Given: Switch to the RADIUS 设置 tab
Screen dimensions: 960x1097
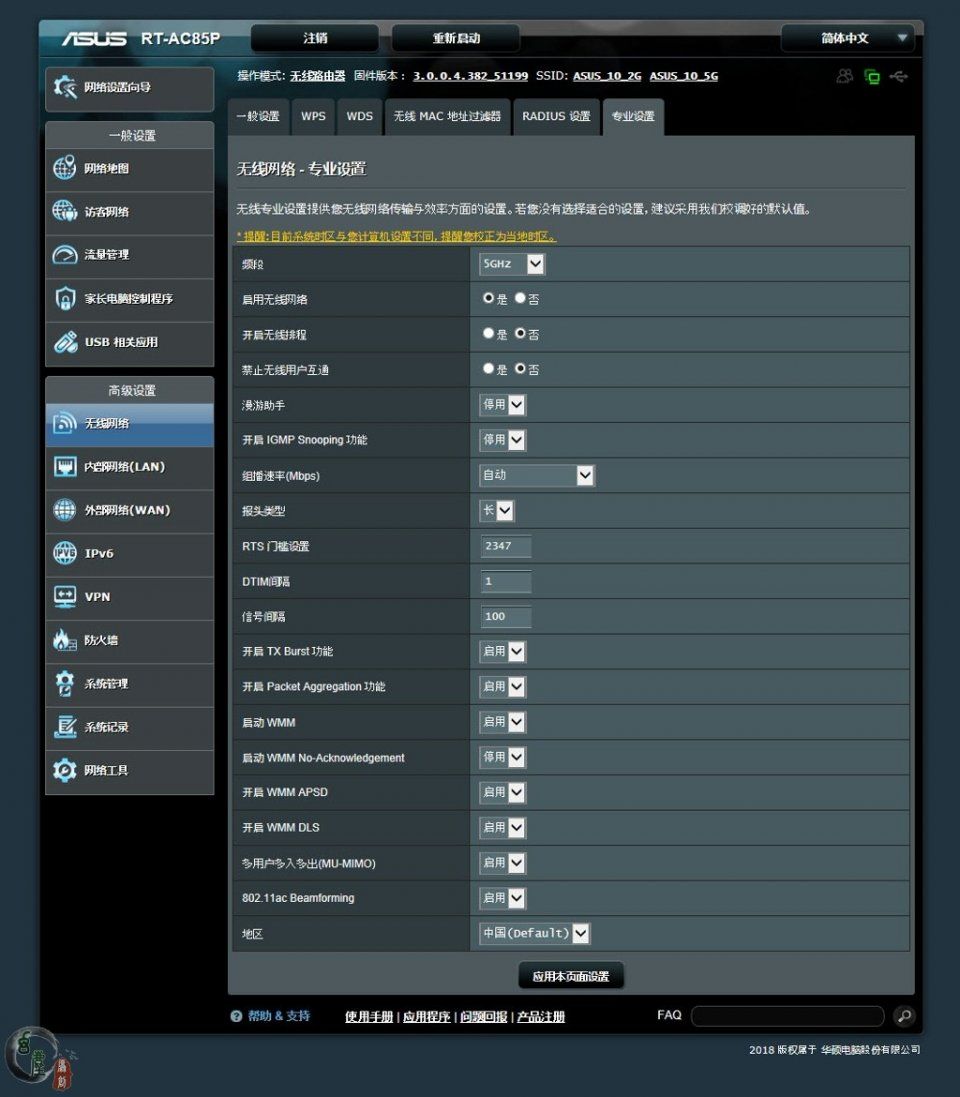Looking at the screenshot, I should (x=556, y=116).
